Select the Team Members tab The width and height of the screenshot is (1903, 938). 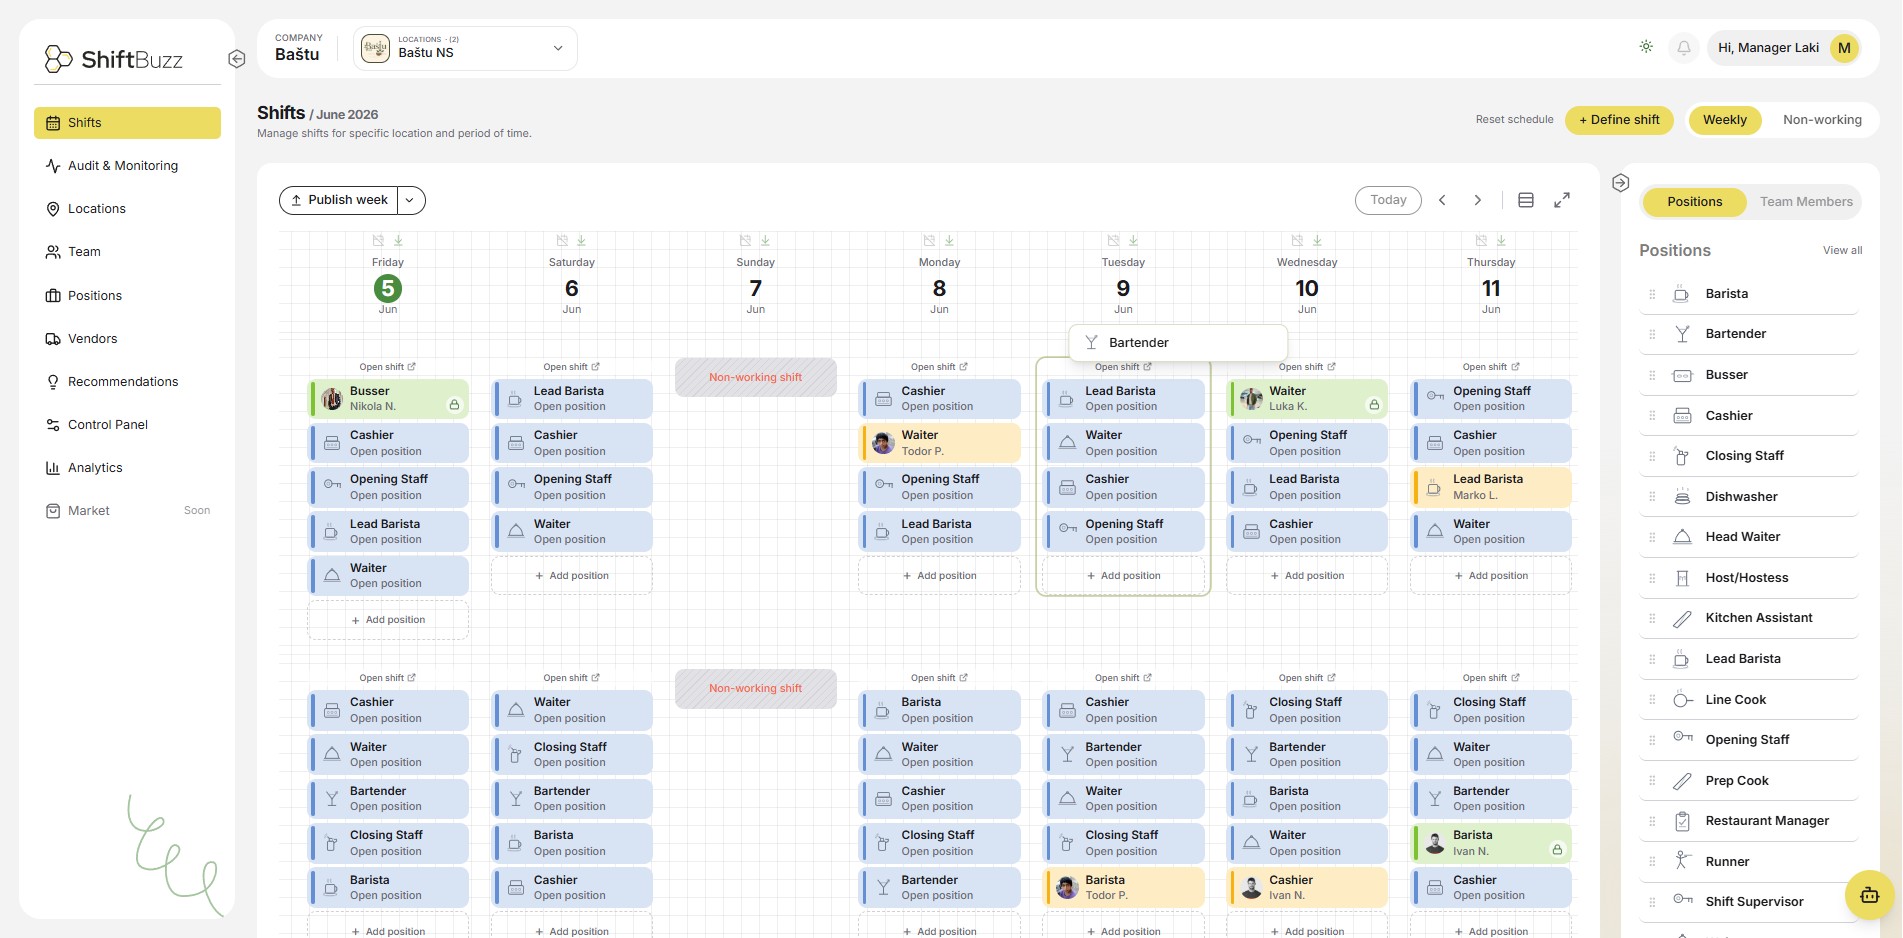click(1806, 202)
